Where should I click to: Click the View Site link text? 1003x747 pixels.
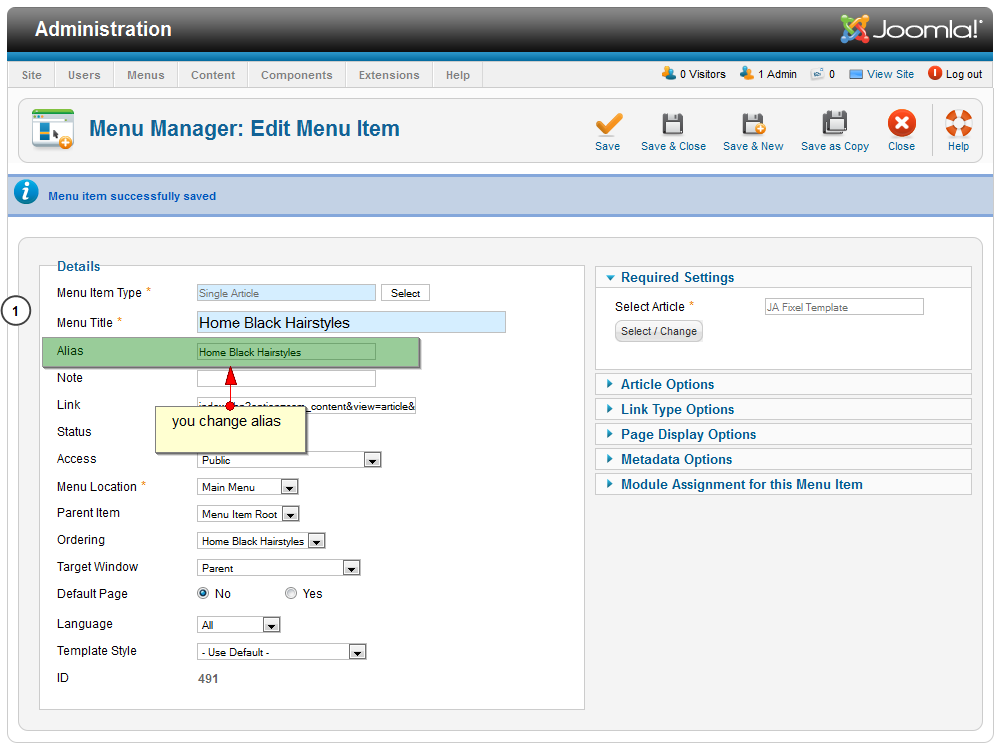tap(890, 74)
